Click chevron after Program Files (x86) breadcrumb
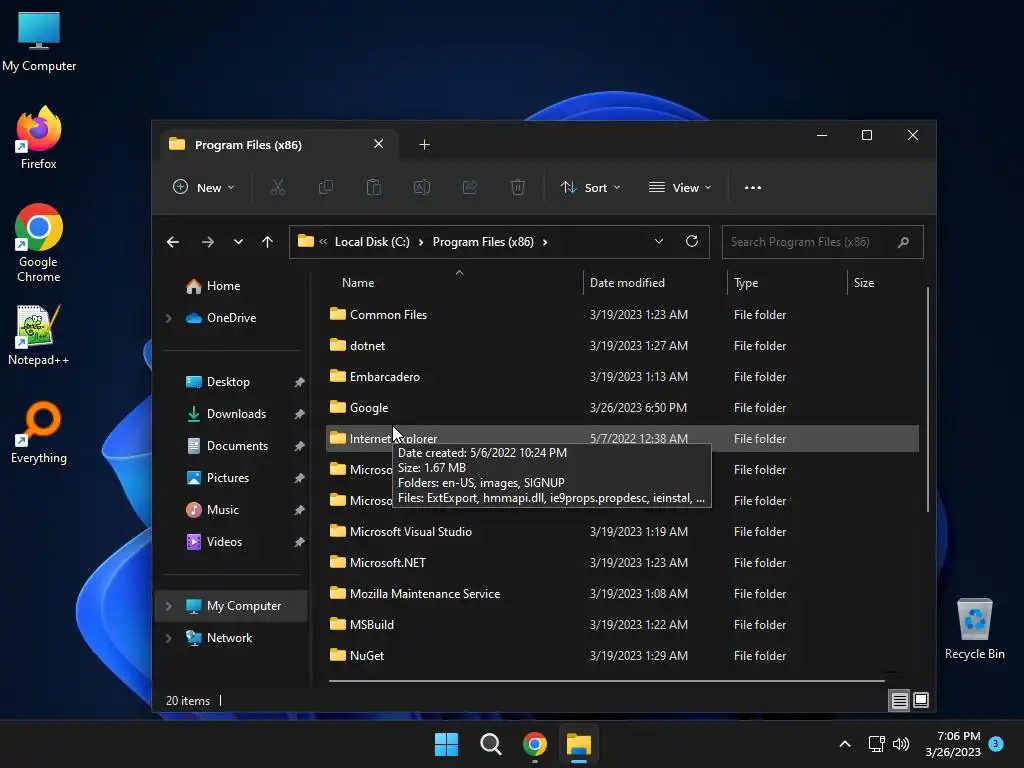1024x768 pixels. click(x=545, y=242)
